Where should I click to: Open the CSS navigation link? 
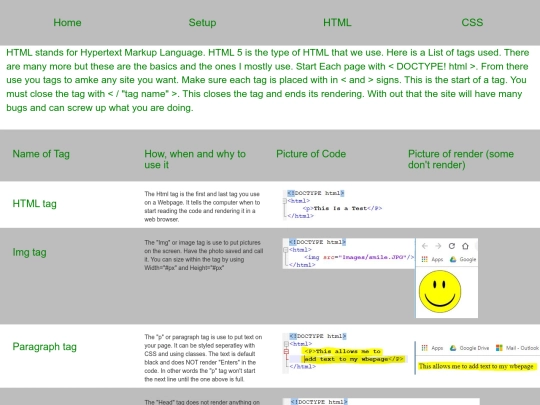point(472,23)
